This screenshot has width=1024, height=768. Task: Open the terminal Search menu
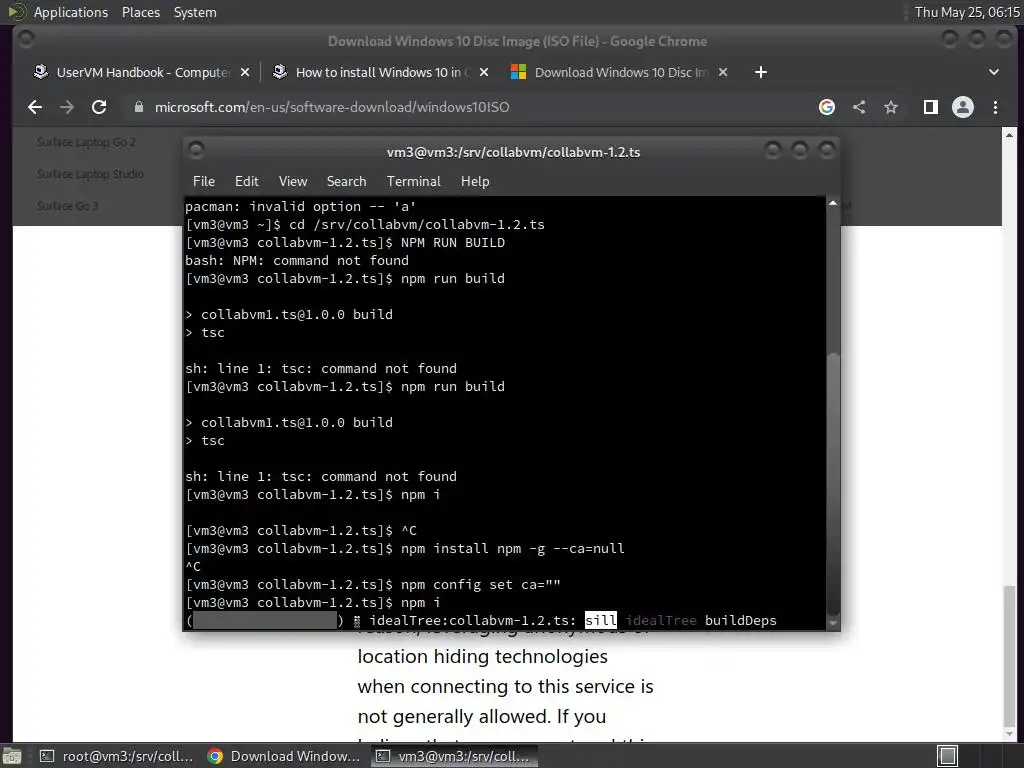click(346, 182)
